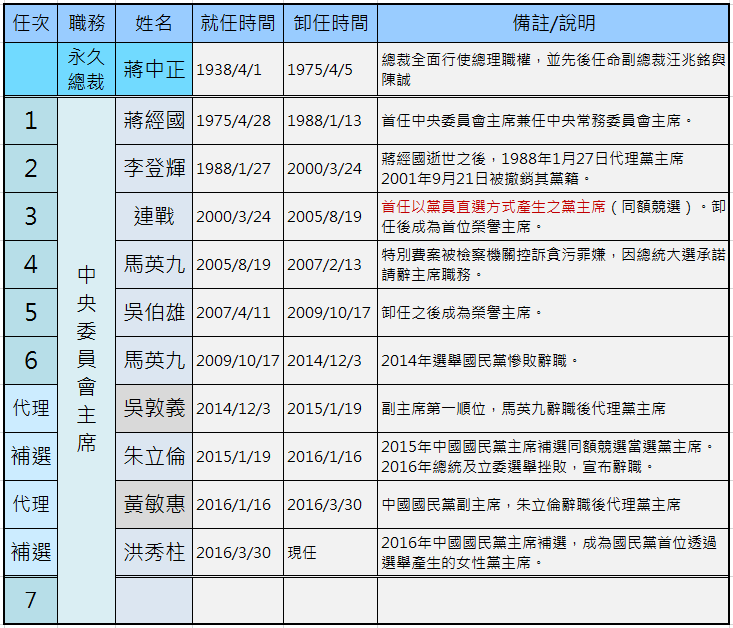Select term number 6 cell
Viewport: 733px width, 628px height.
coord(31,361)
